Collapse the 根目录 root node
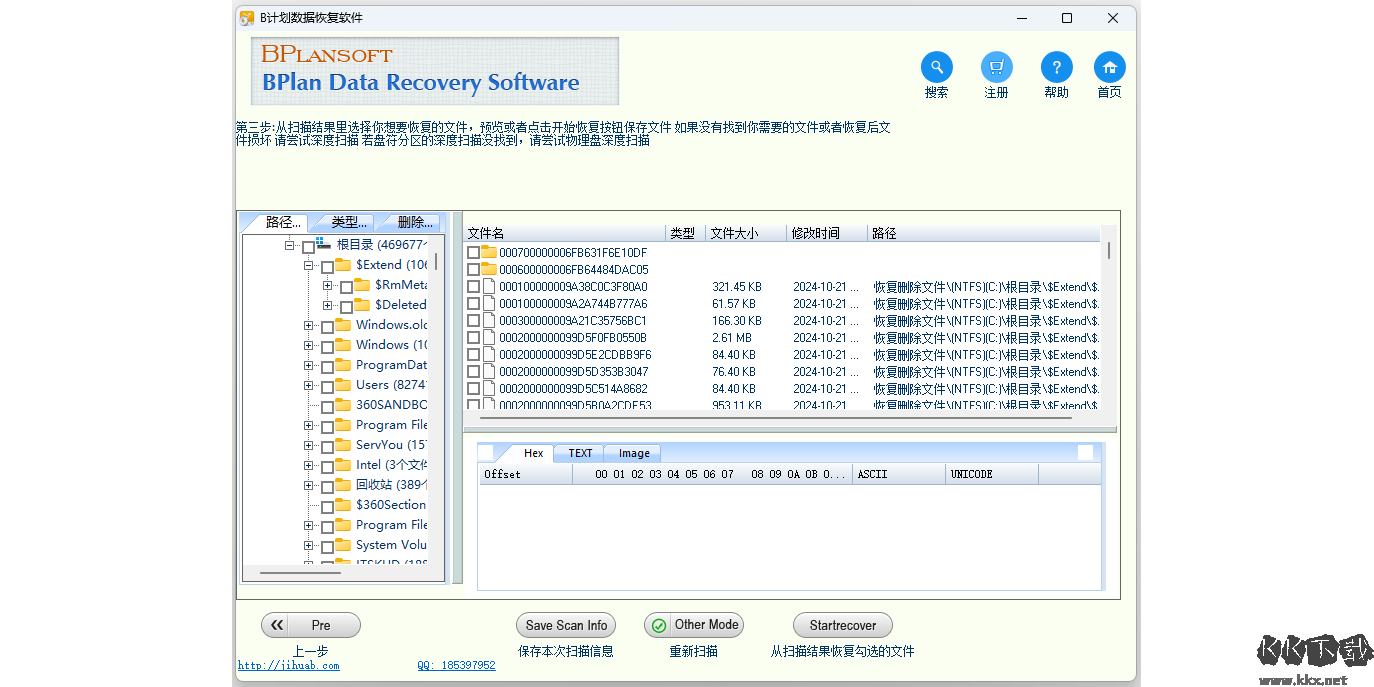 pos(289,245)
